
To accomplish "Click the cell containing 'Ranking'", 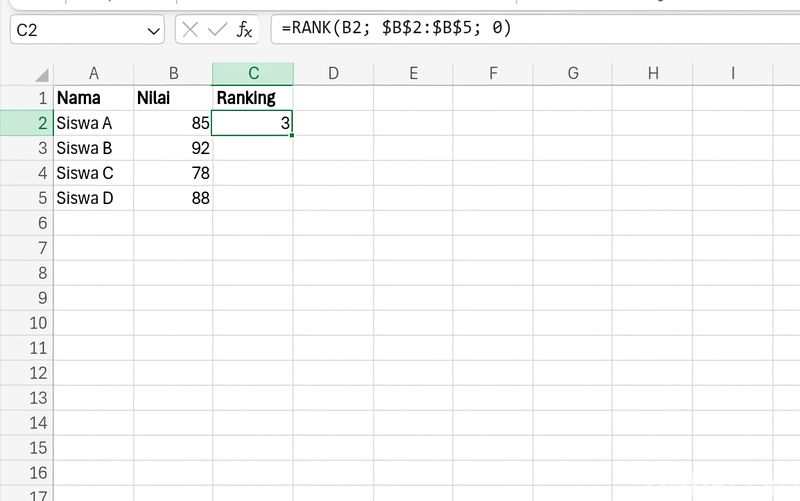I will 253,98.
